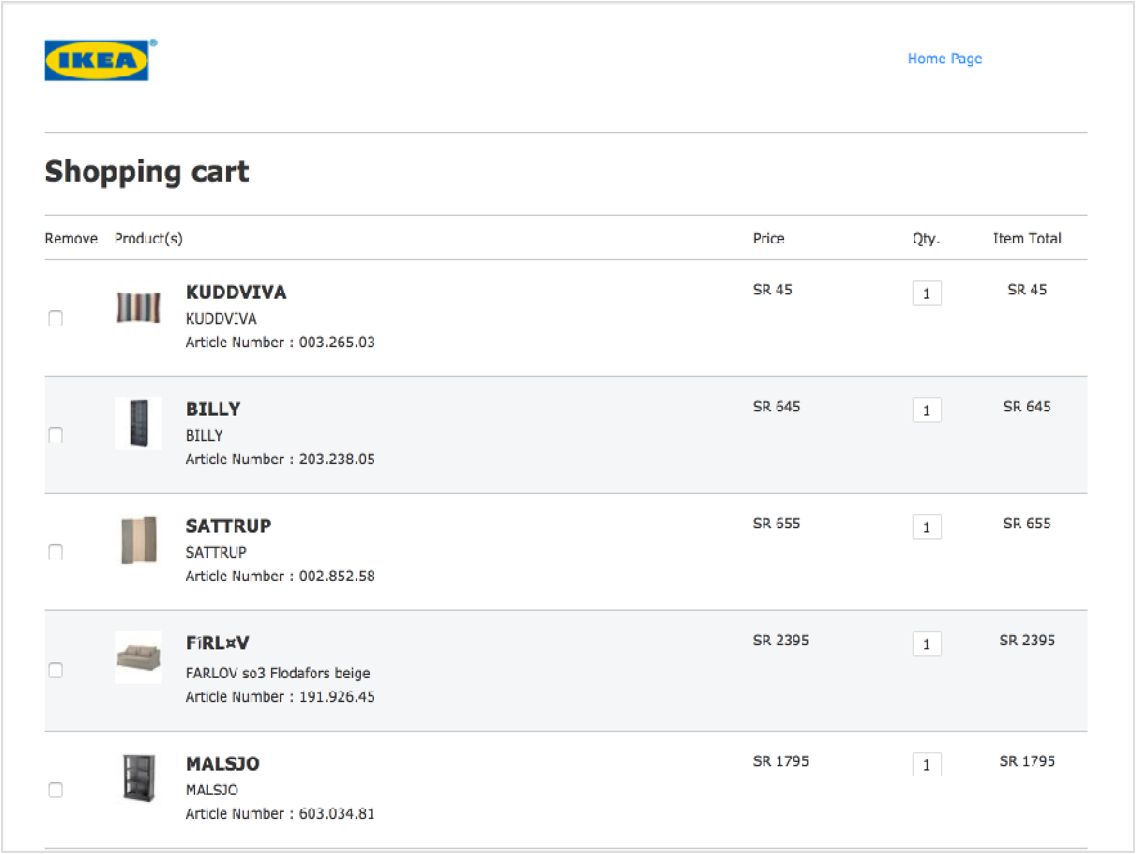Click the FARLOV sofa thumbnail image

coord(138,656)
